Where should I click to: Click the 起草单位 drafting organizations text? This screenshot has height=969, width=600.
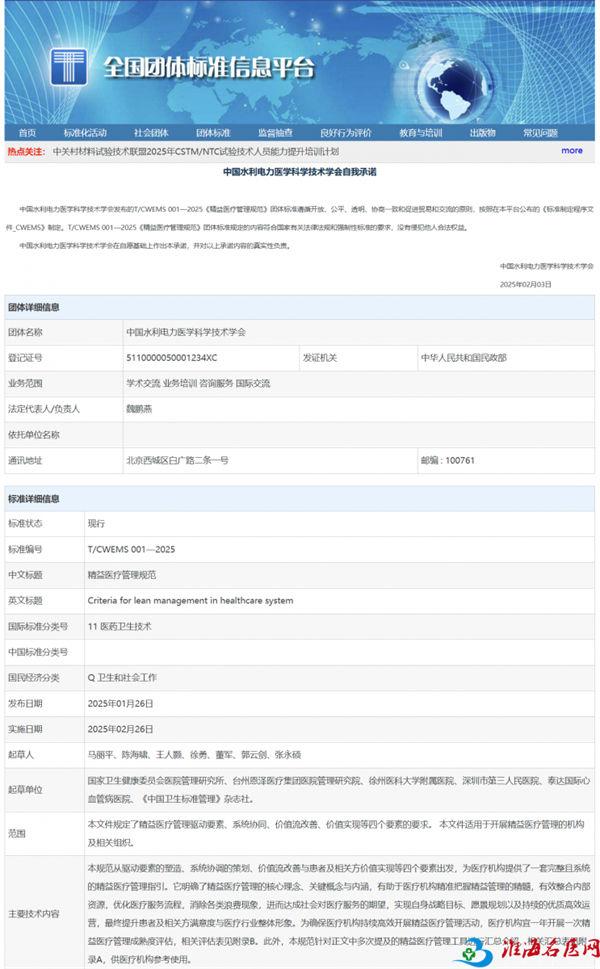(339, 790)
